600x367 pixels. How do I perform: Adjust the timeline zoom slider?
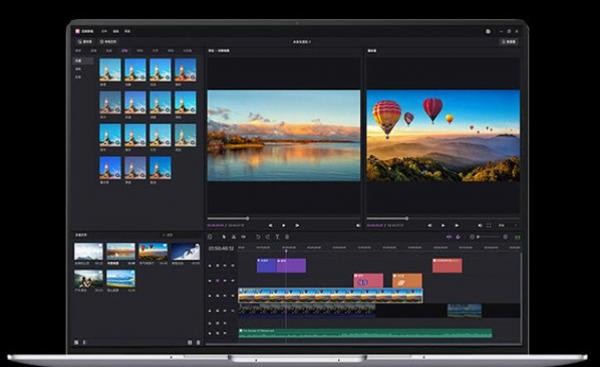coord(489,237)
